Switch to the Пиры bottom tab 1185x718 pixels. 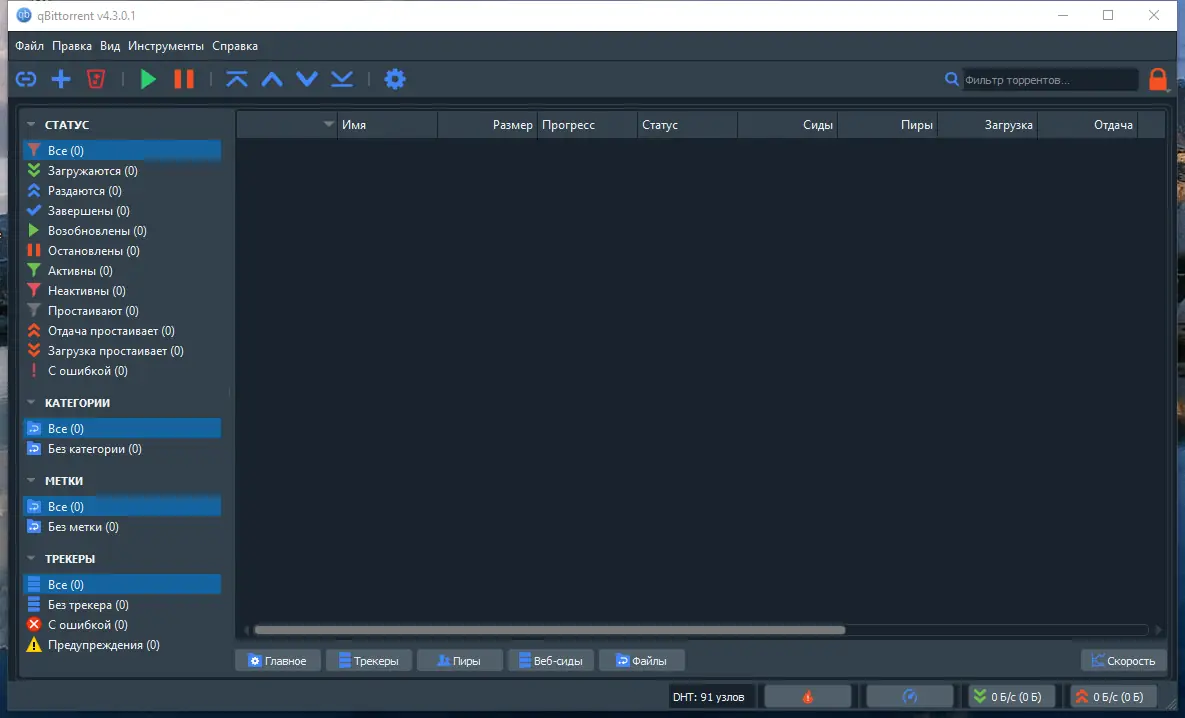[x=459, y=661]
